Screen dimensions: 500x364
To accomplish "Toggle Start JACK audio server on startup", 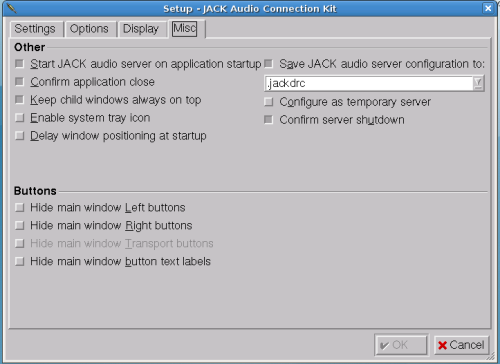I will coord(20,64).
